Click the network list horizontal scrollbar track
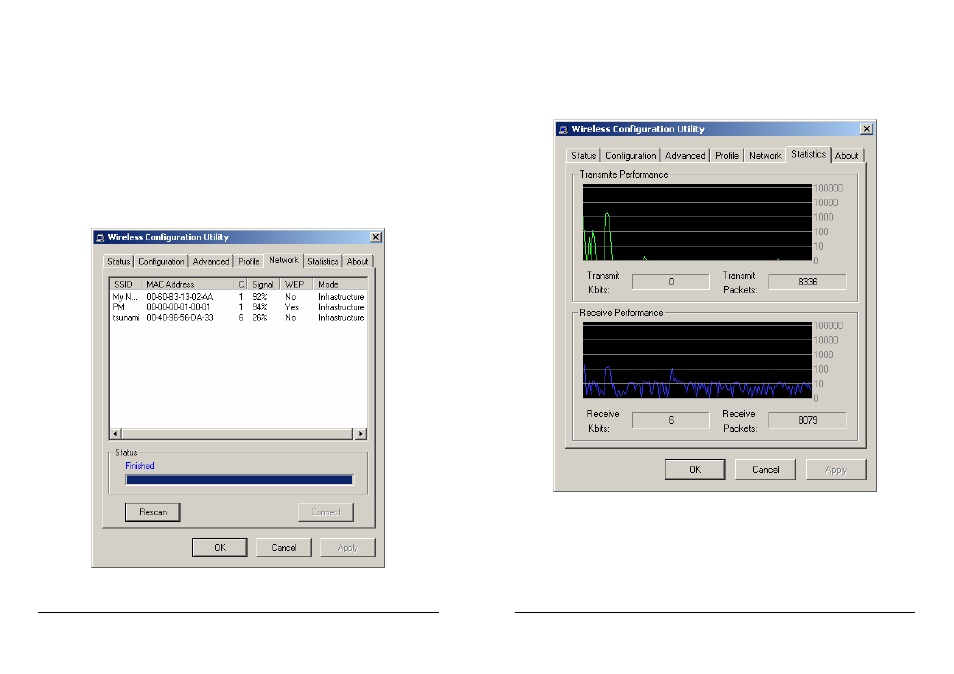Viewport: 954px width, 674px height. click(238, 434)
